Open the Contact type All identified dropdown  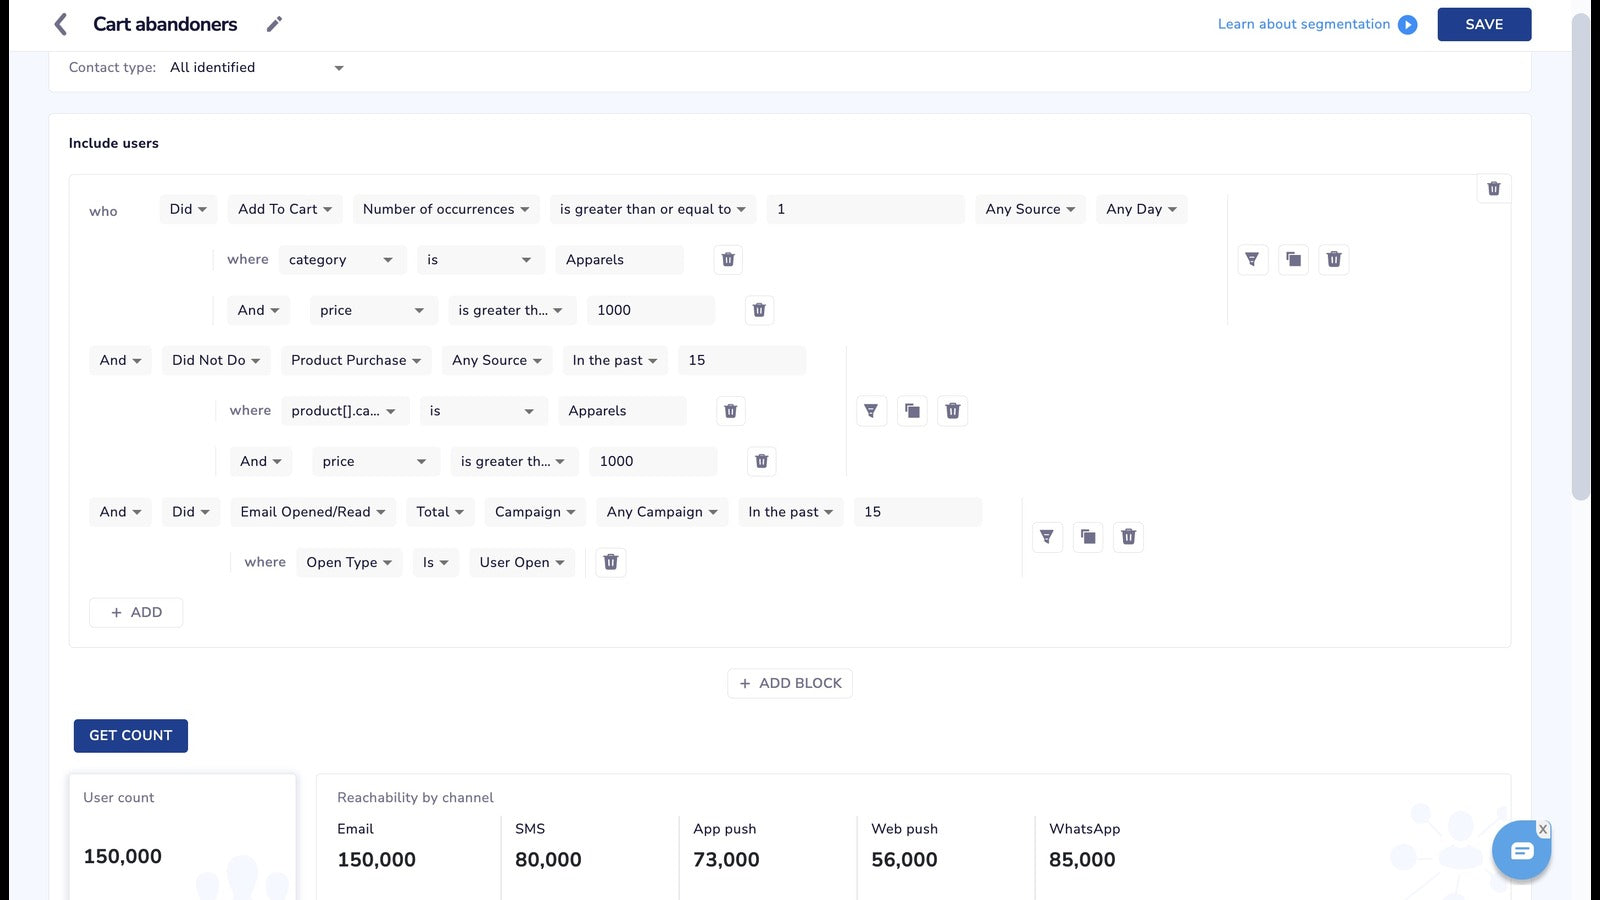pyautogui.click(x=255, y=67)
